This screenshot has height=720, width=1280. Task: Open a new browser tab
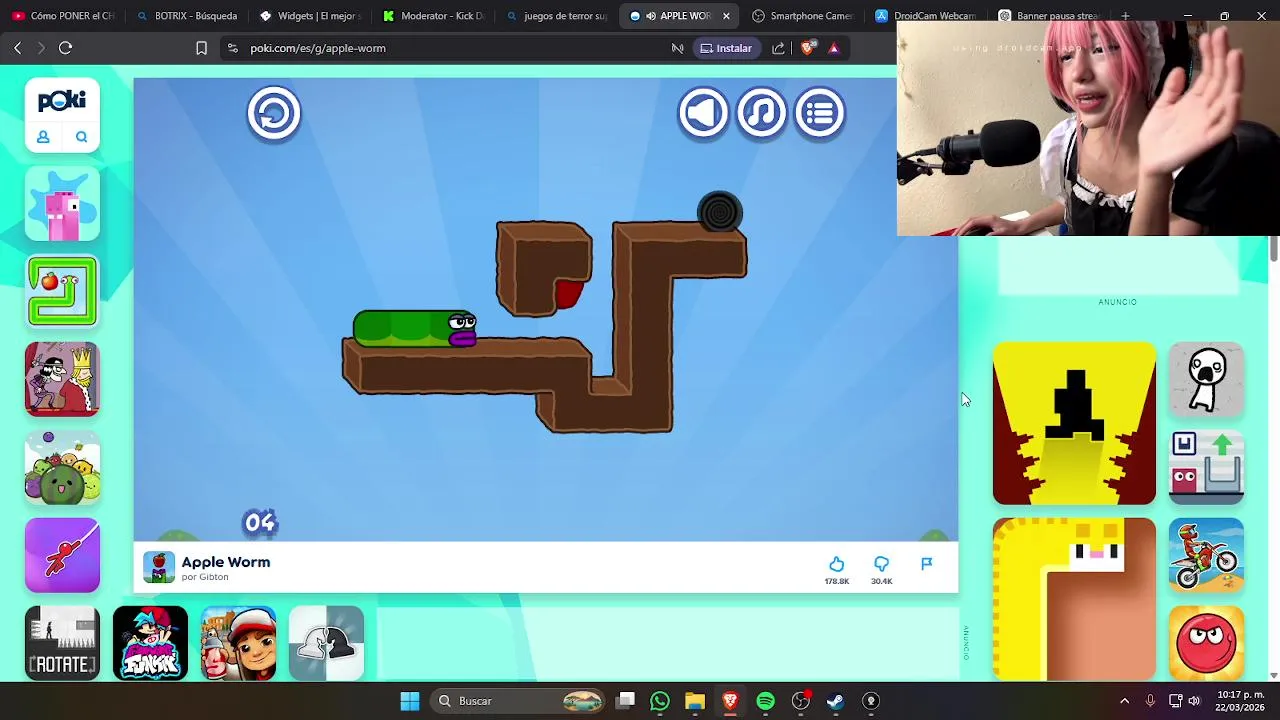point(1125,16)
